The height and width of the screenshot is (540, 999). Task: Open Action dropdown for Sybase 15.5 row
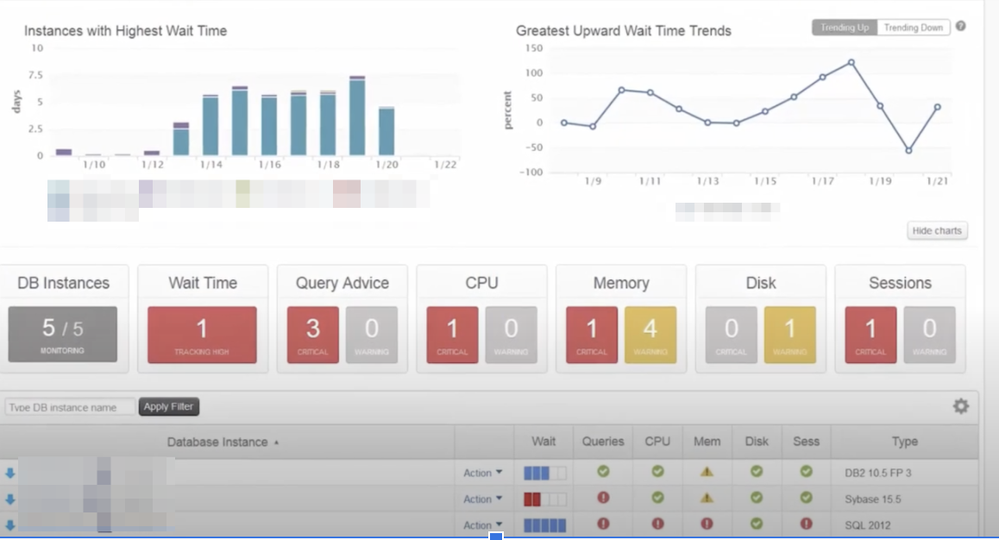tap(482, 499)
